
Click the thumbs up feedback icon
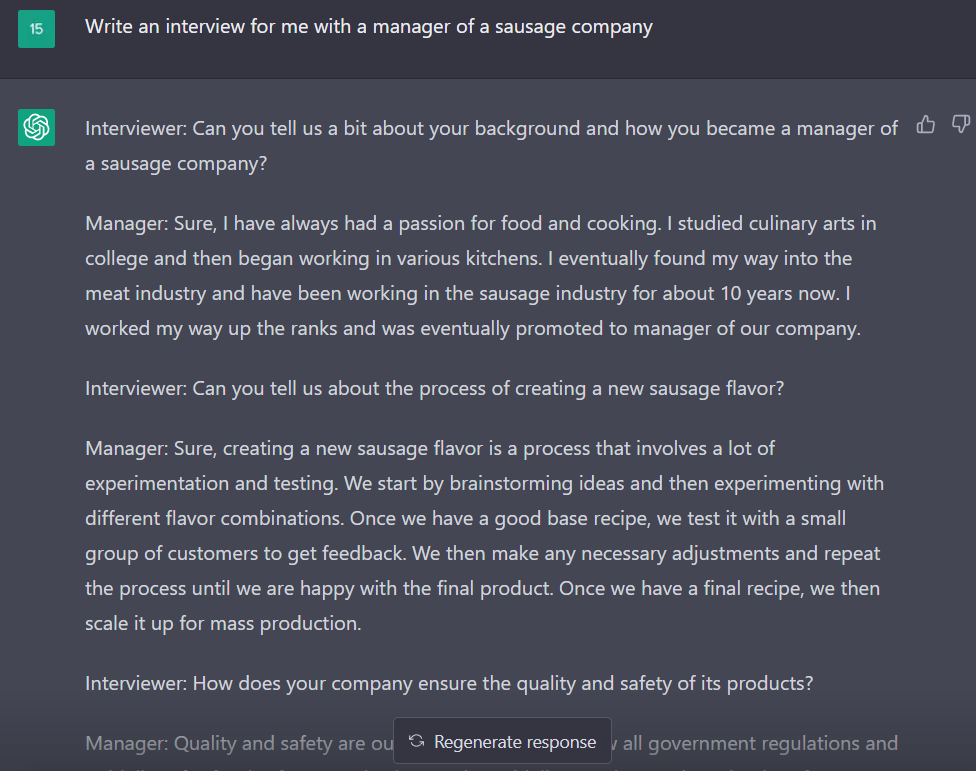click(926, 125)
